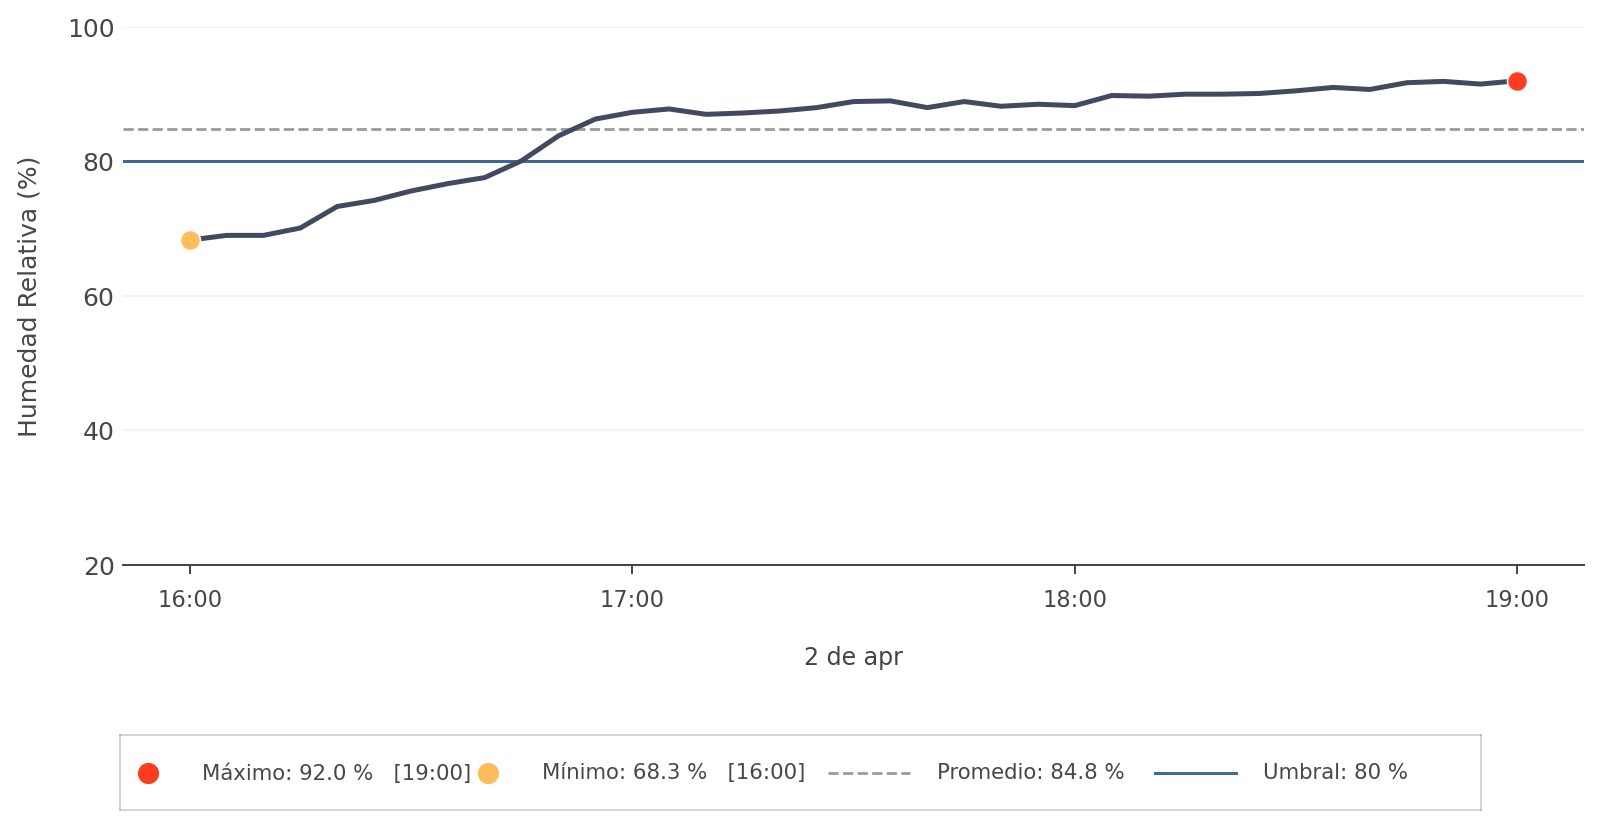Hide the 'Umbral: 80 %' legend series

1335,773
